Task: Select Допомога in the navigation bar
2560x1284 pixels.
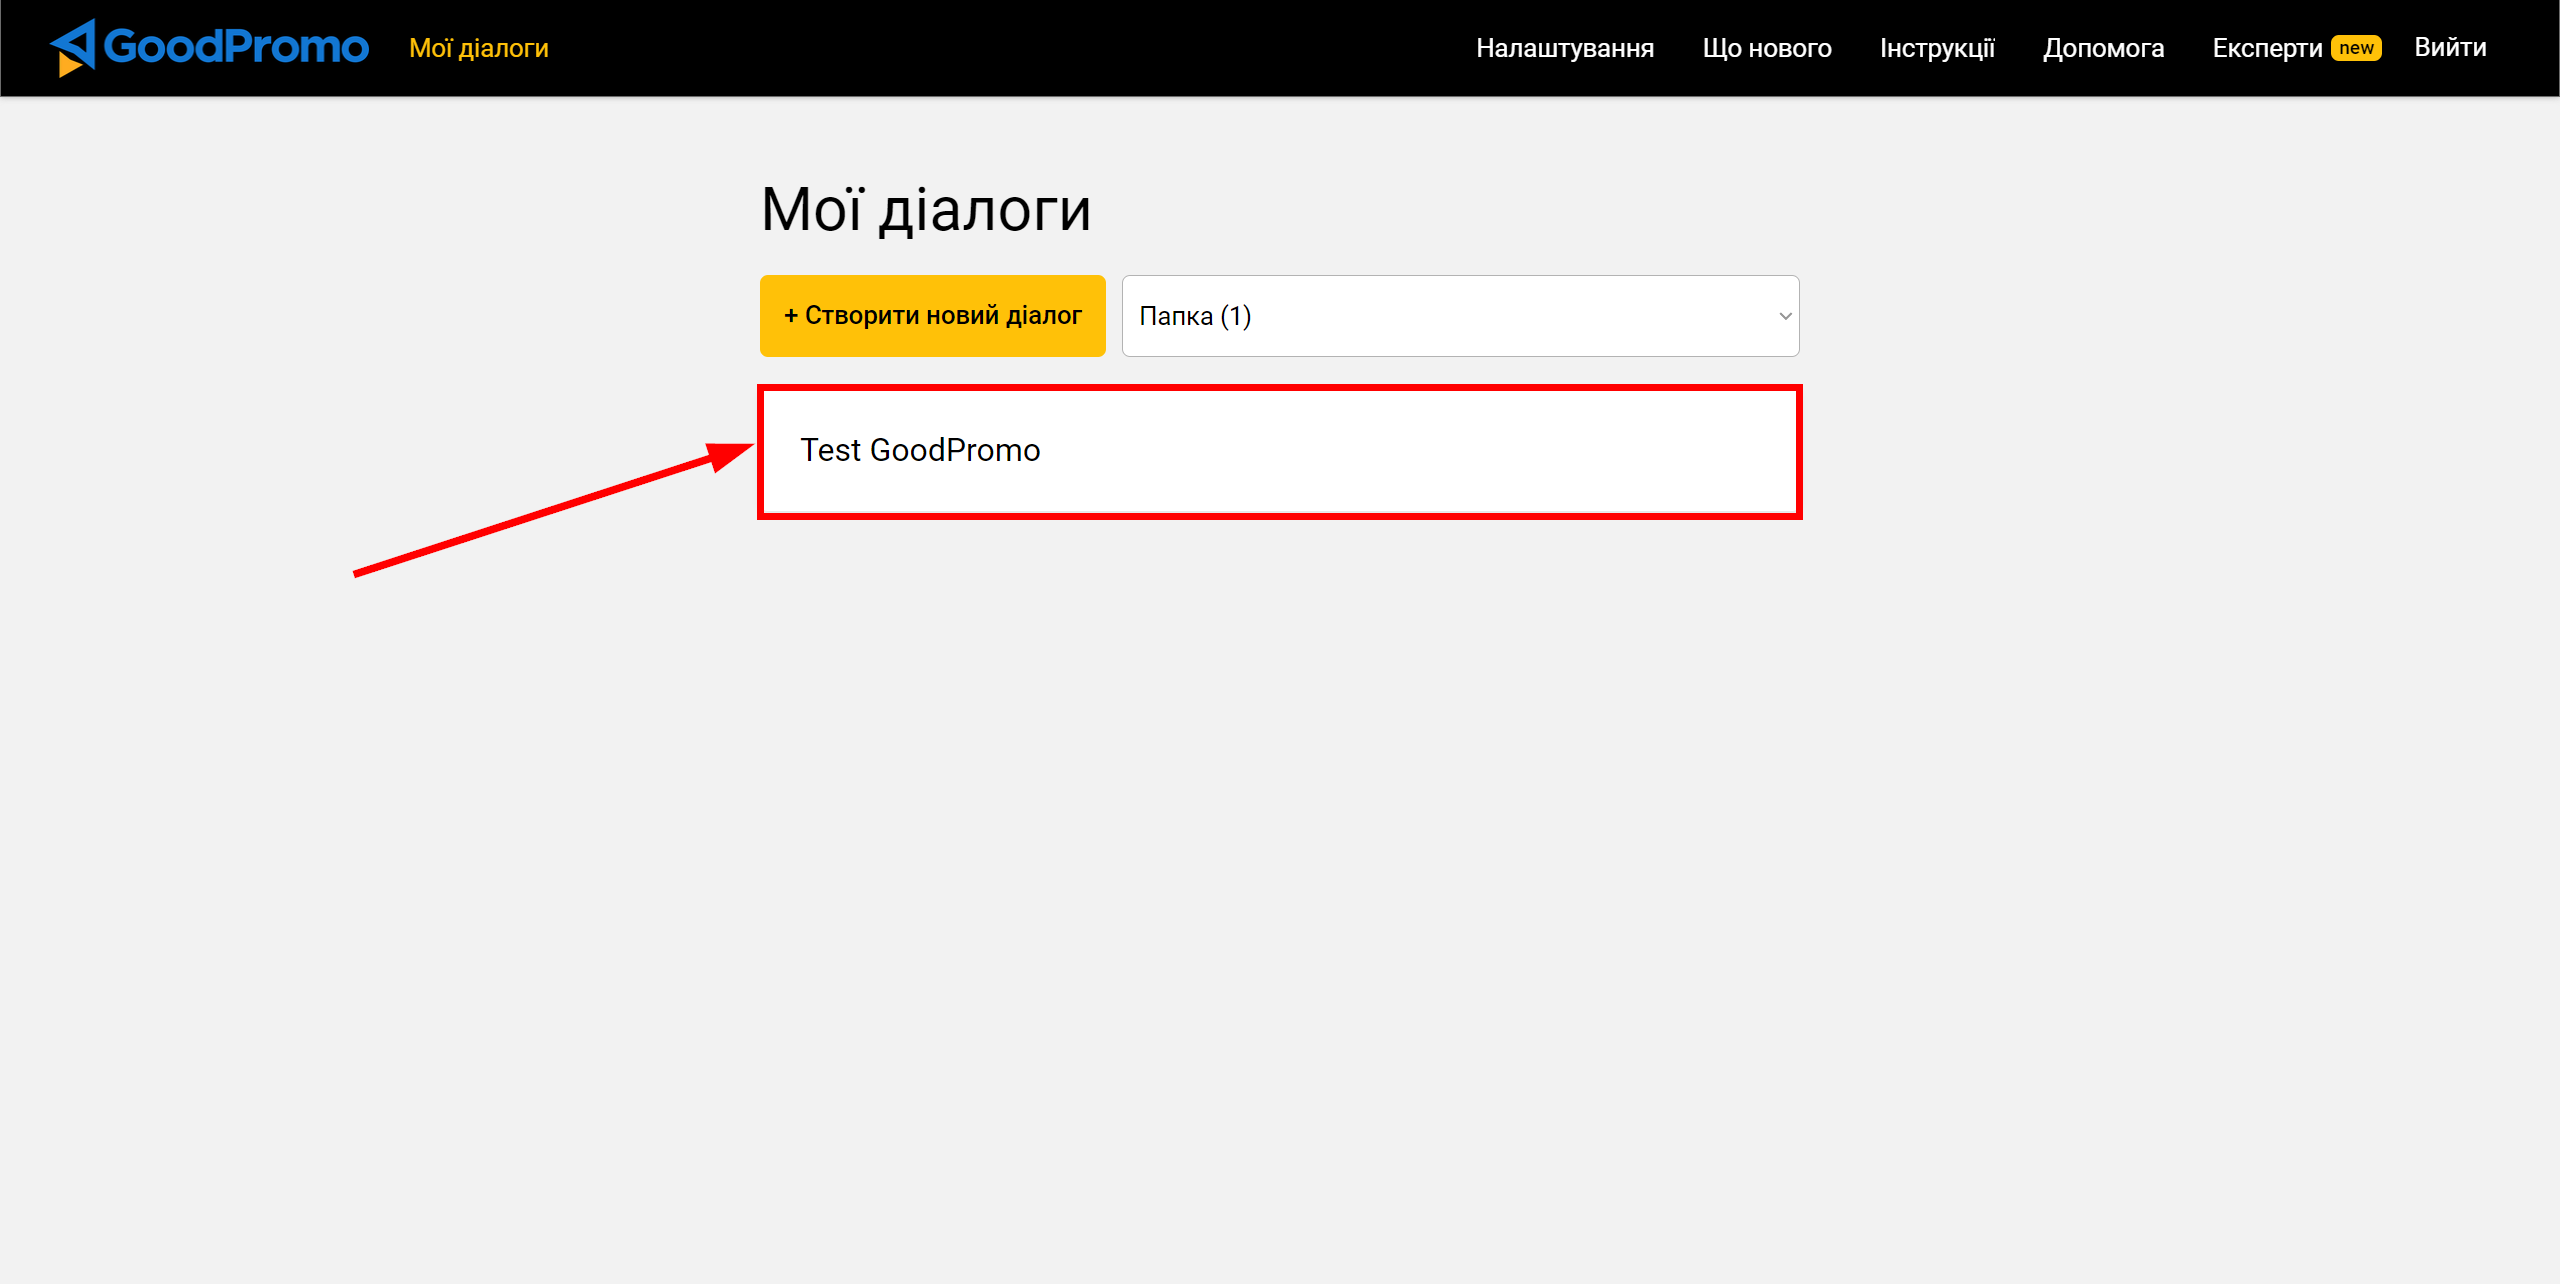Action: [2103, 48]
